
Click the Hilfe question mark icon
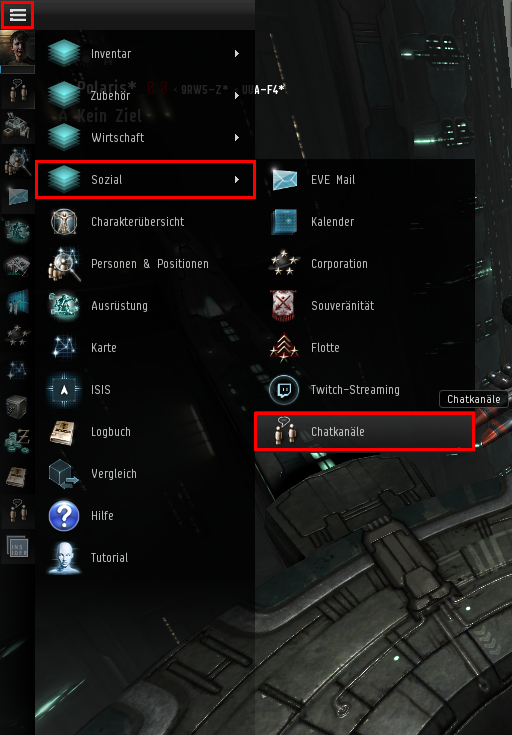click(x=64, y=516)
